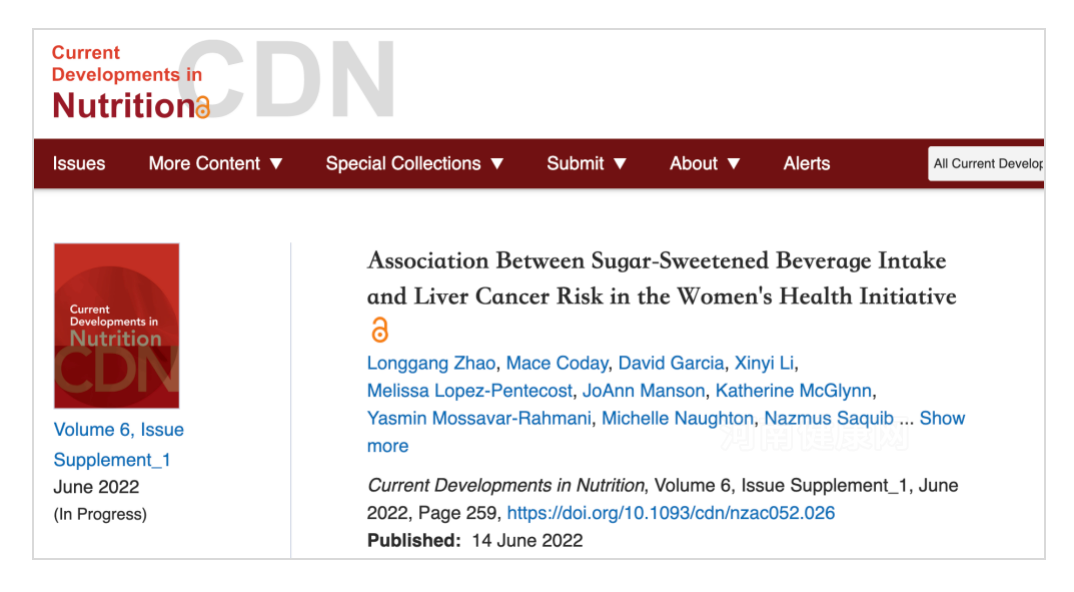1074x592 pixels.
Task: Click the open access icon below article title
Action: [379, 329]
